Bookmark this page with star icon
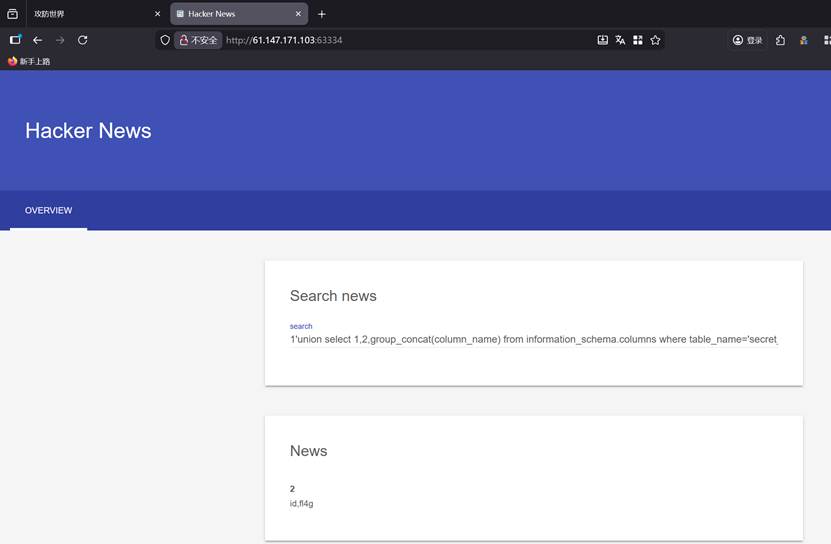The width and height of the screenshot is (831, 544). 656,40
